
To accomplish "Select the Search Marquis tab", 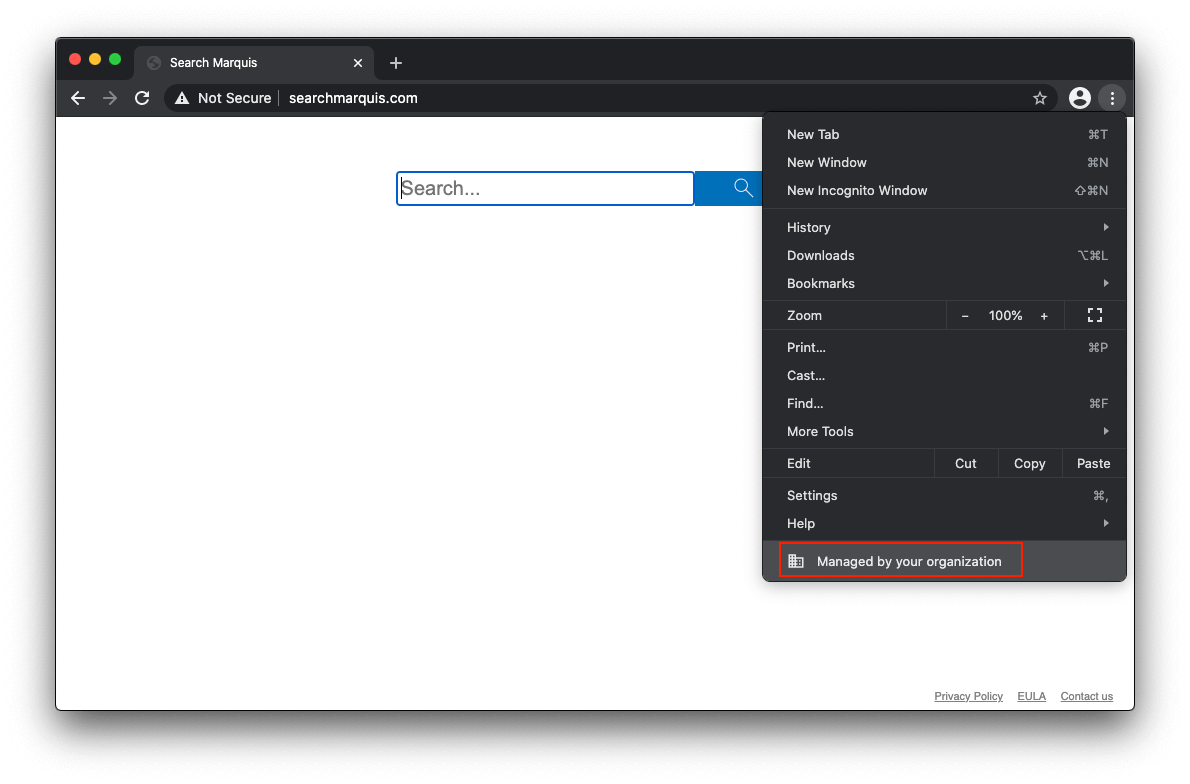I will coord(253,63).
